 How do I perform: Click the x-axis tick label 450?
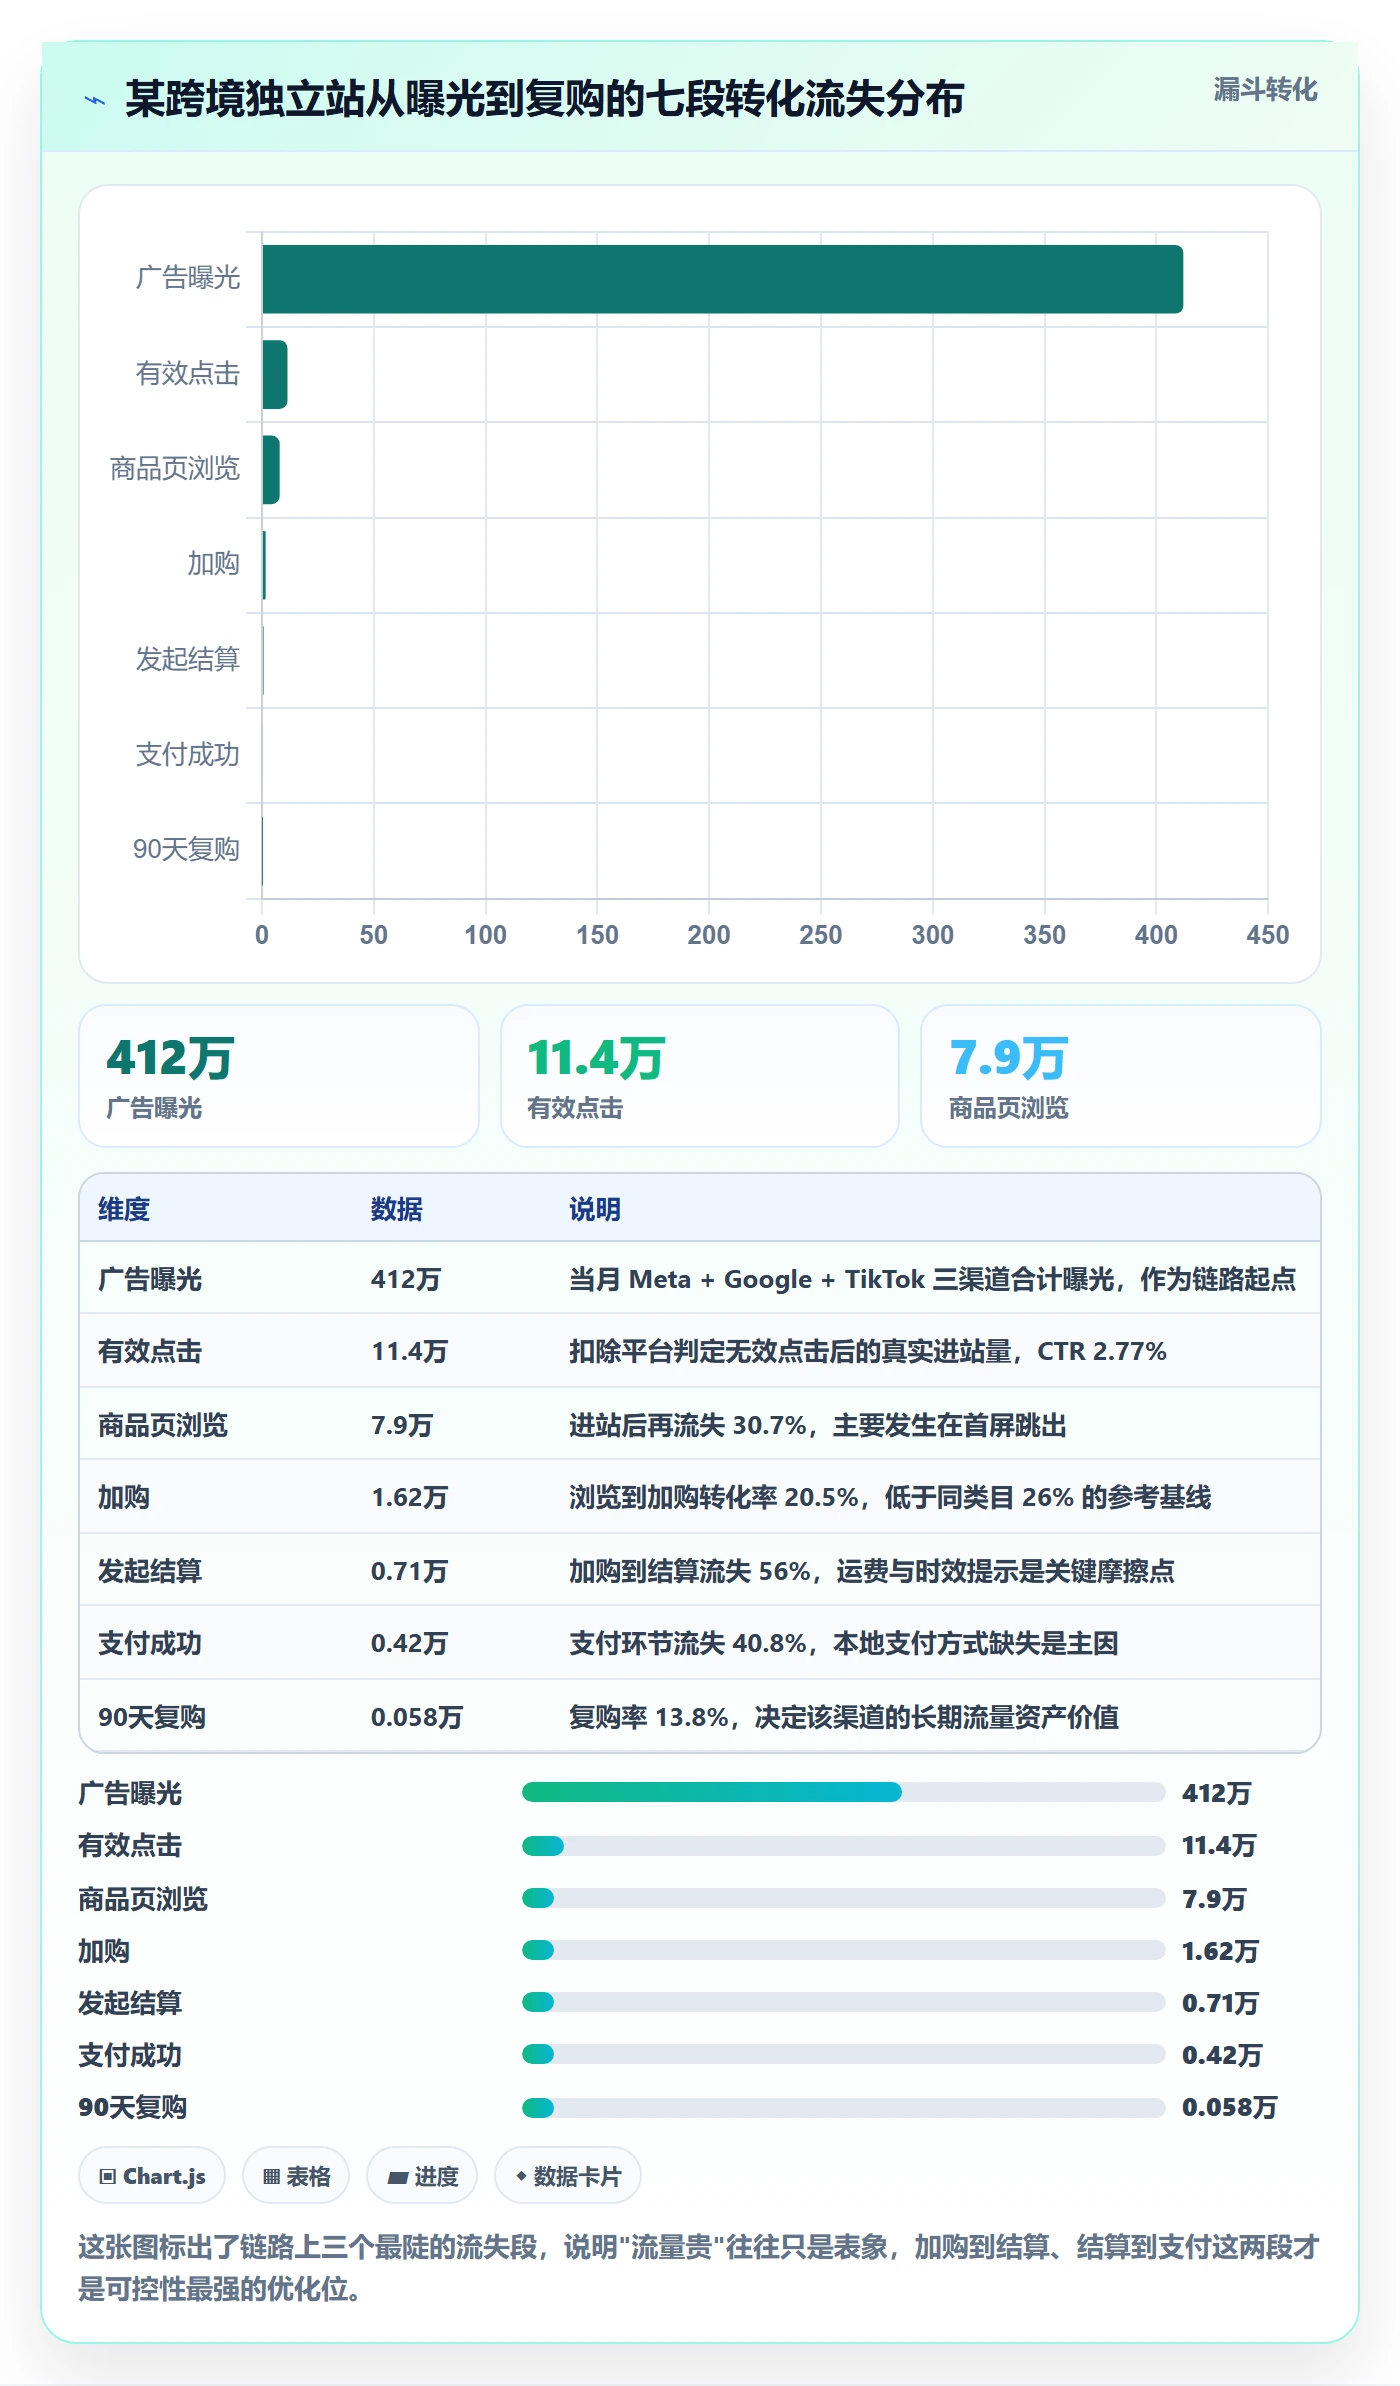[1267, 935]
